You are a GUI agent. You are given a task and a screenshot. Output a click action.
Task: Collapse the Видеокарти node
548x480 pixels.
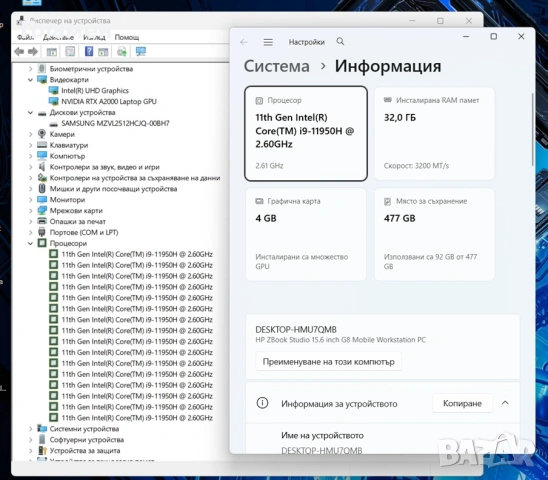[x=30, y=80]
